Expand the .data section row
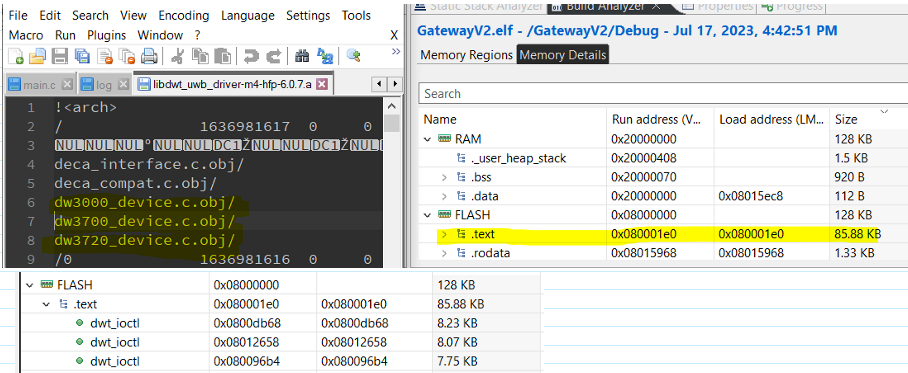Screen dimensions: 908x373 [444, 196]
